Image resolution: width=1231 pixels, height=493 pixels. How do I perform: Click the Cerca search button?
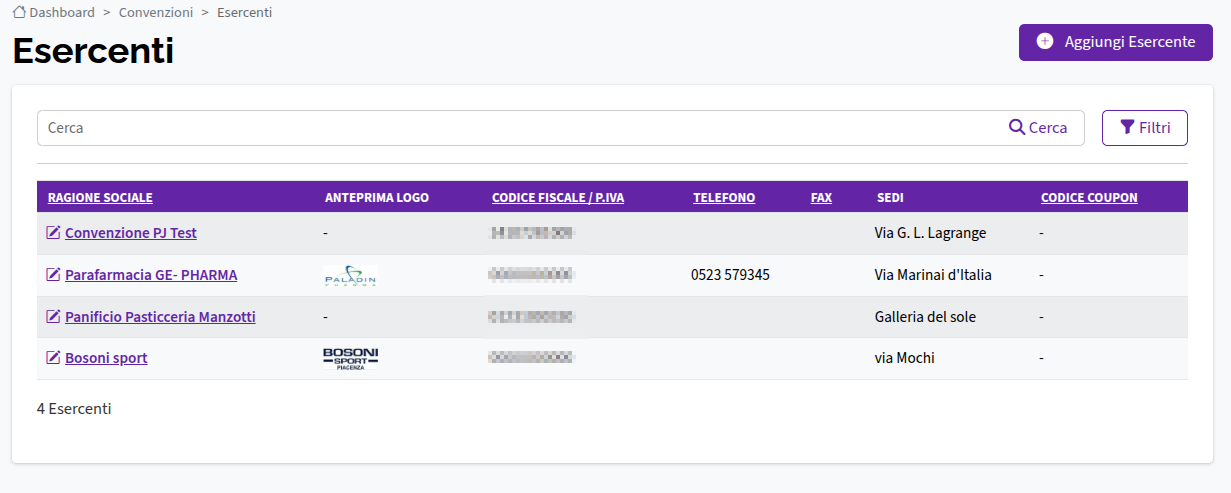coord(1038,128)
